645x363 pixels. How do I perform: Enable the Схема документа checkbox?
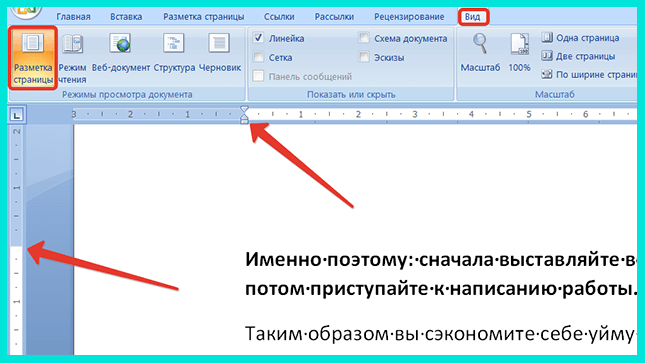pyautogui.click(x=364, y=38)
